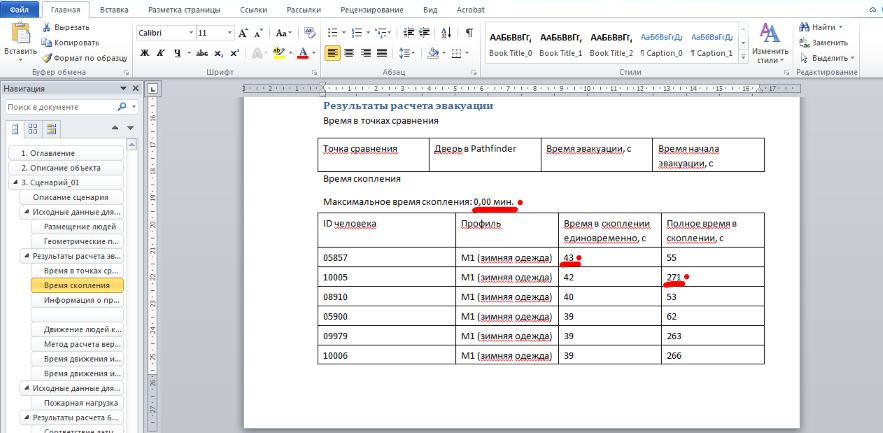
Task: Open the Вставка ribbon tab
Action: [x=114, y=8]
